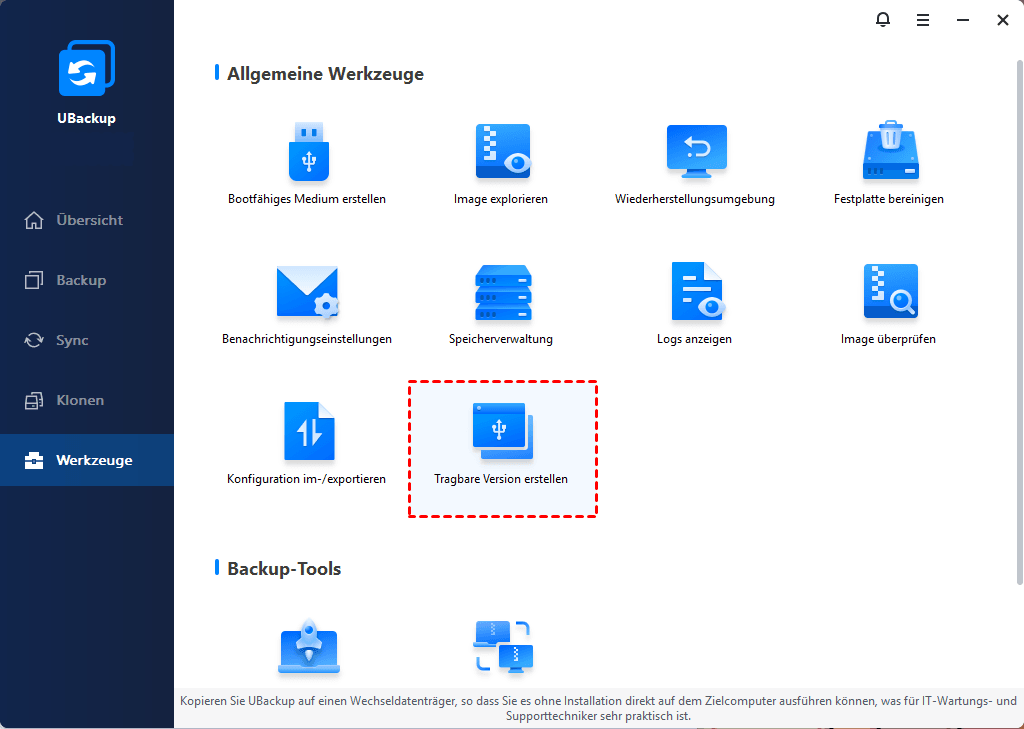This screenshot has width=1024, height=729.
Task: Open the hamburger menu in title bar
Action: [923, 20]
